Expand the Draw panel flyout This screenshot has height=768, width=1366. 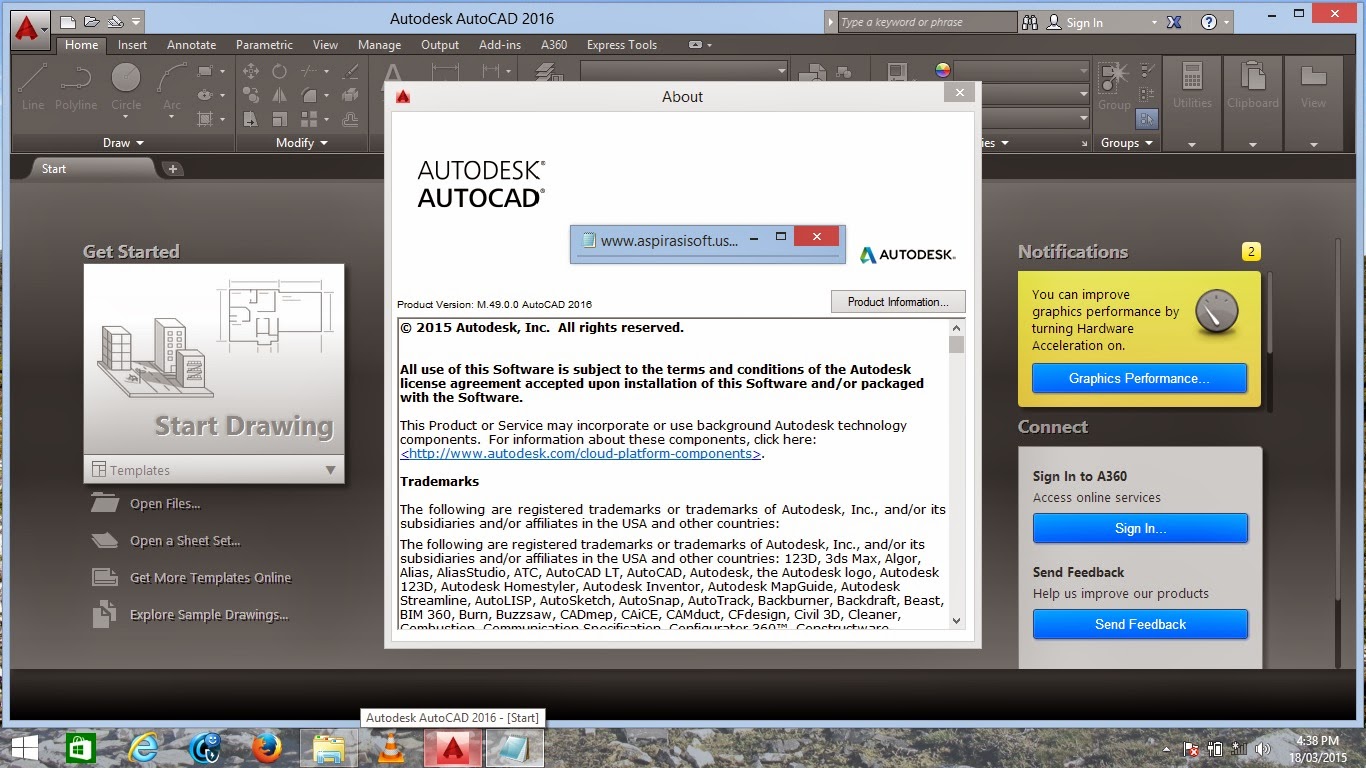pos(123,143)
